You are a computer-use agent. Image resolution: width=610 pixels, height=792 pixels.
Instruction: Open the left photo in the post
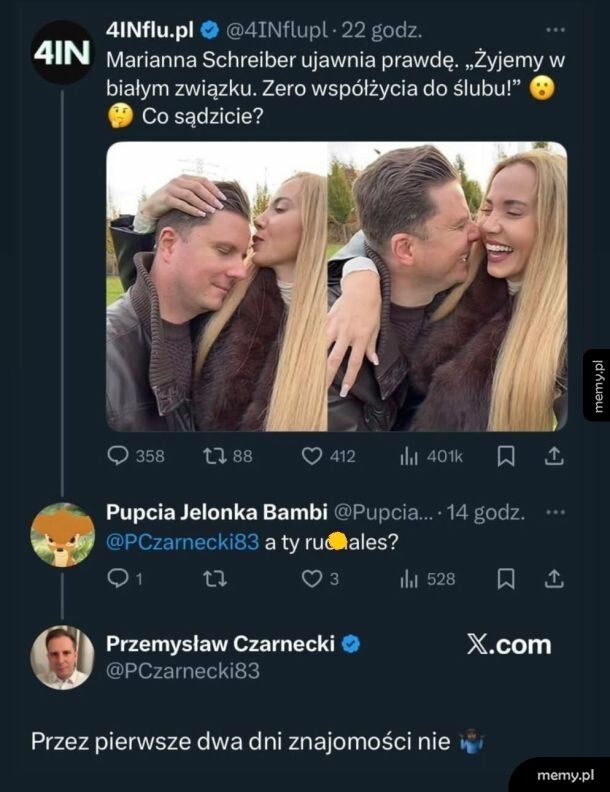click(217, 286)
